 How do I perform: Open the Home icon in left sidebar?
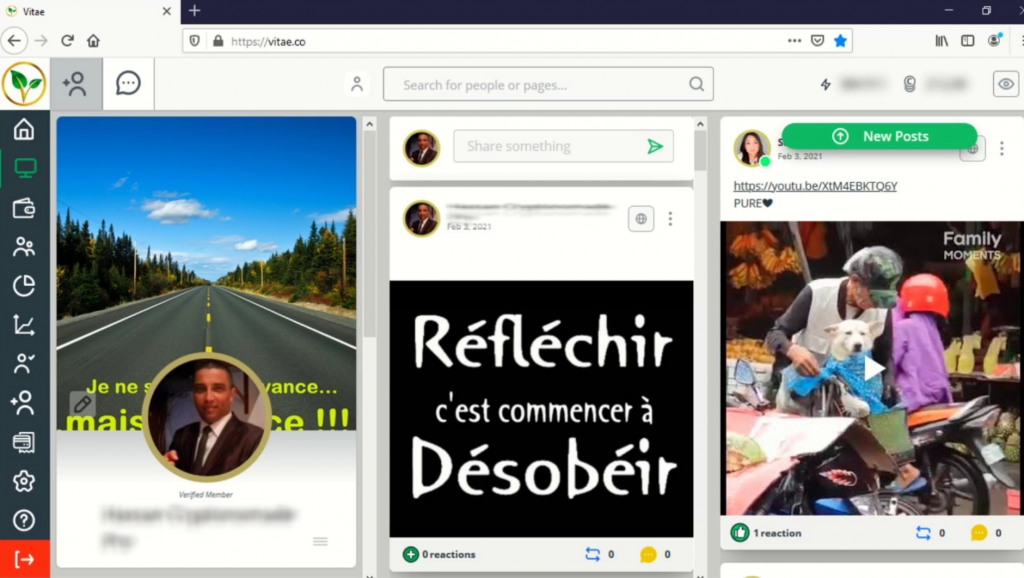(x=24, y=130)
